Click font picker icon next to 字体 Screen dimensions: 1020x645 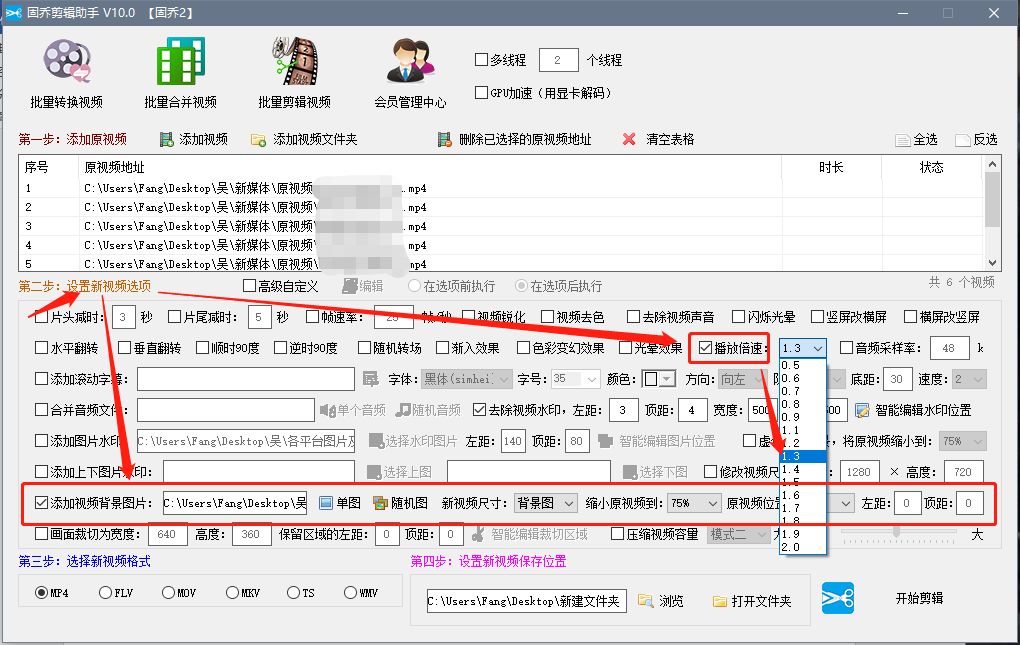click(370, 379)
